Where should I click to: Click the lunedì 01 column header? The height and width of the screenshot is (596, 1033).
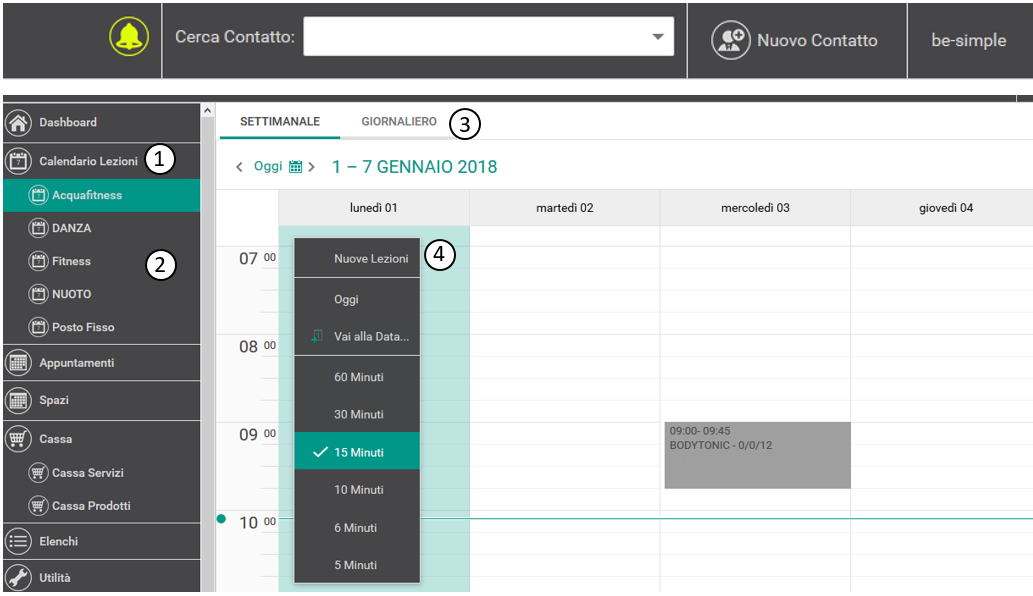374,207
